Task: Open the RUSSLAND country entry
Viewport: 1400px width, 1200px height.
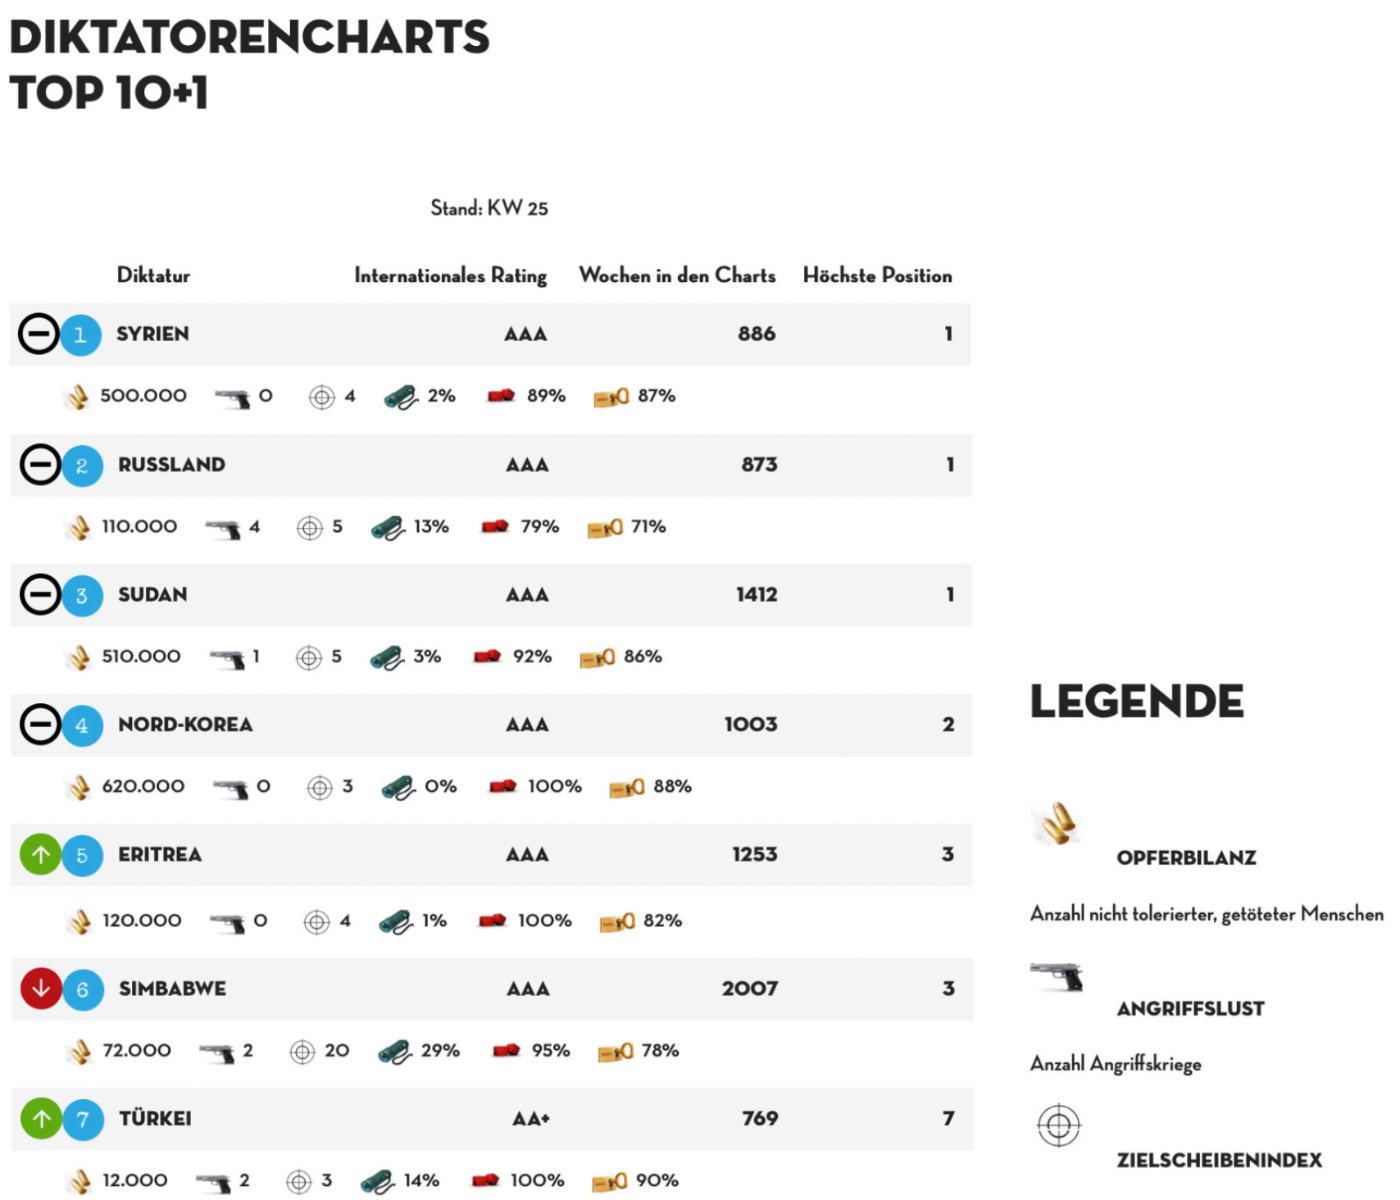Action: tap(172, 465)
